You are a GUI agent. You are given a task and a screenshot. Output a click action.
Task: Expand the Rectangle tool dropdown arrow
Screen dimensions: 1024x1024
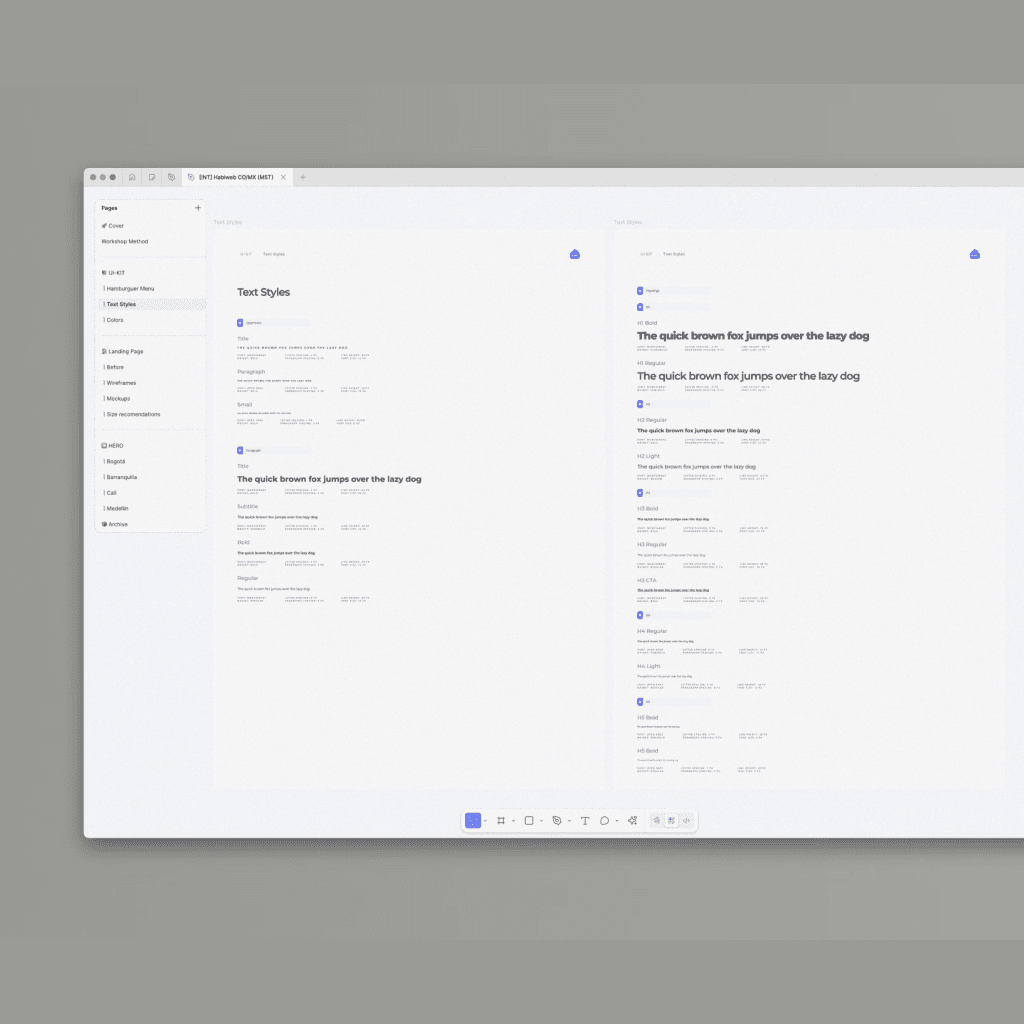(541, 821)
